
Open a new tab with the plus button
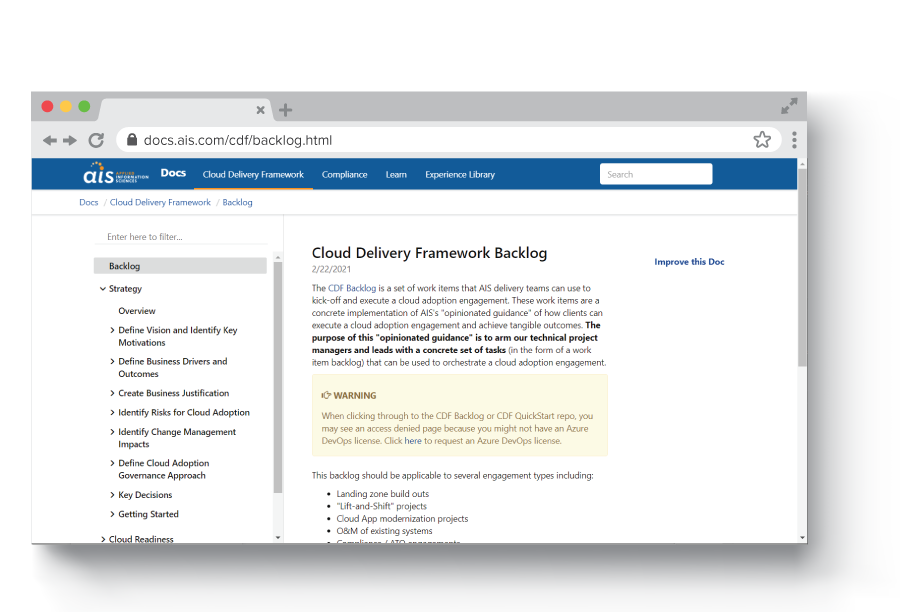click(285, 110)
